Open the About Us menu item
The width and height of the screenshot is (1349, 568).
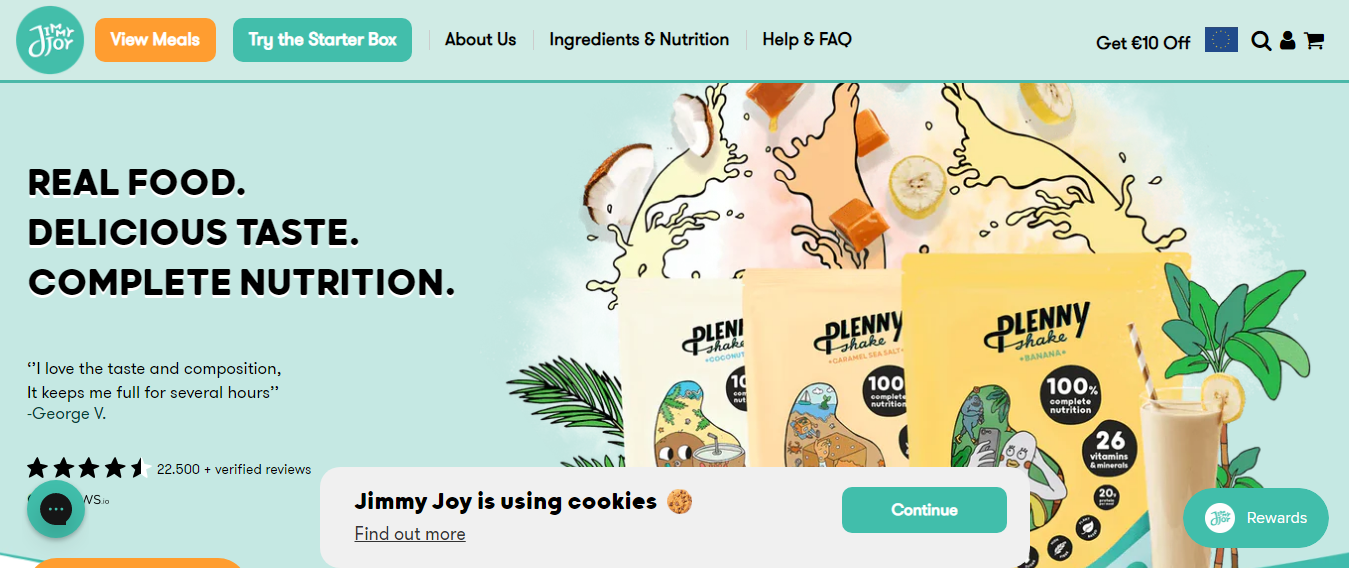click(x=480, y=40)
